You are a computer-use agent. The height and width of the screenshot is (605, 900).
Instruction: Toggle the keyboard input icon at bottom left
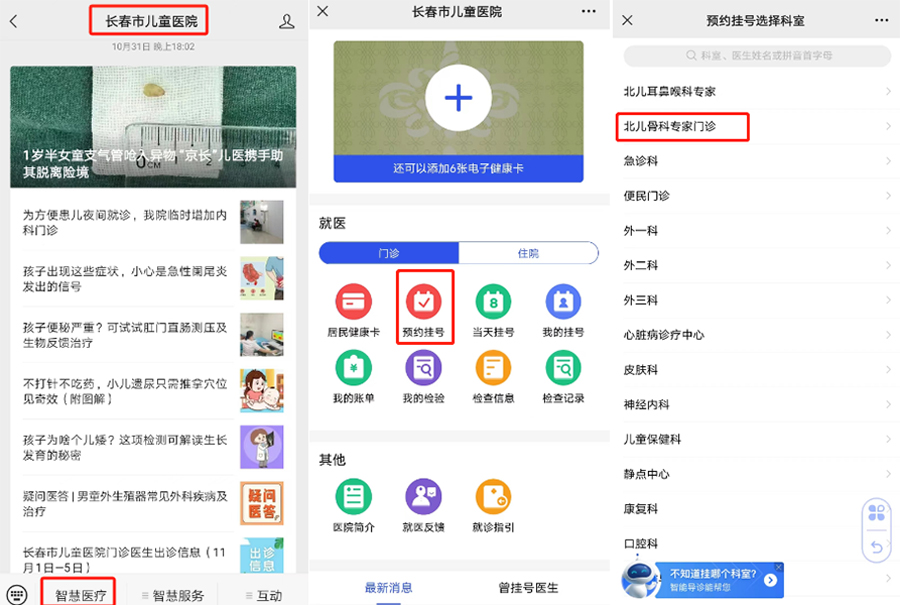pos(16,594)
